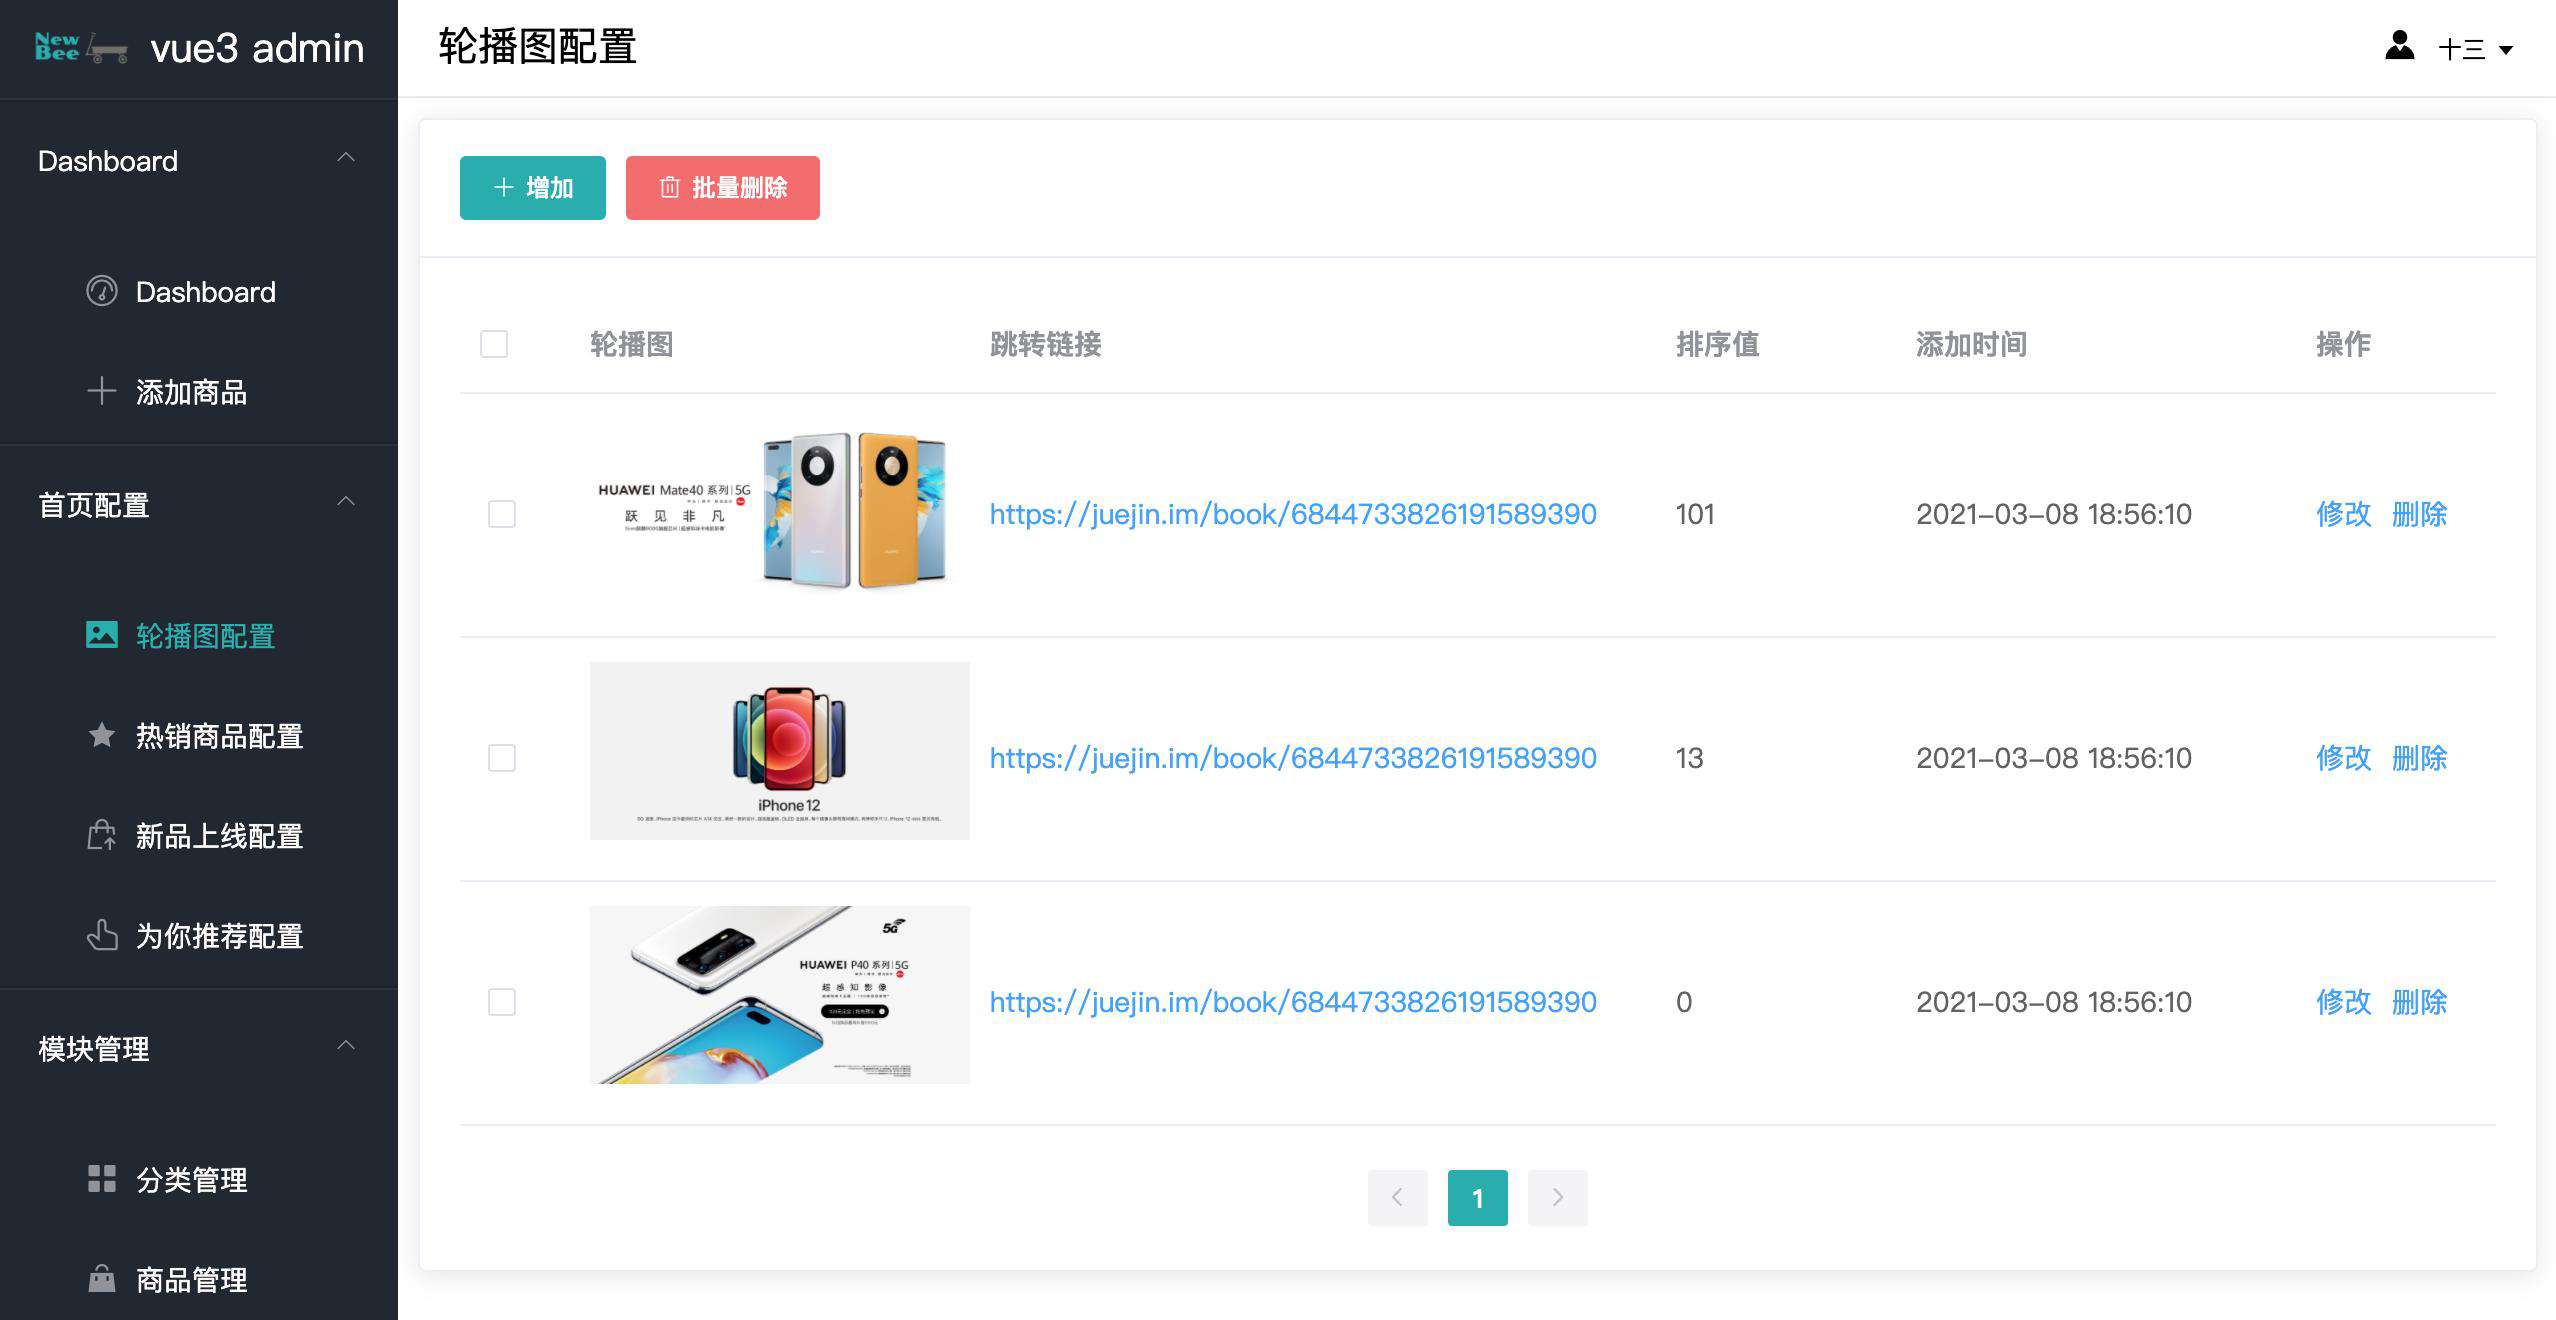Click 批量删除 batch delete button

click(x=724, y=189)
